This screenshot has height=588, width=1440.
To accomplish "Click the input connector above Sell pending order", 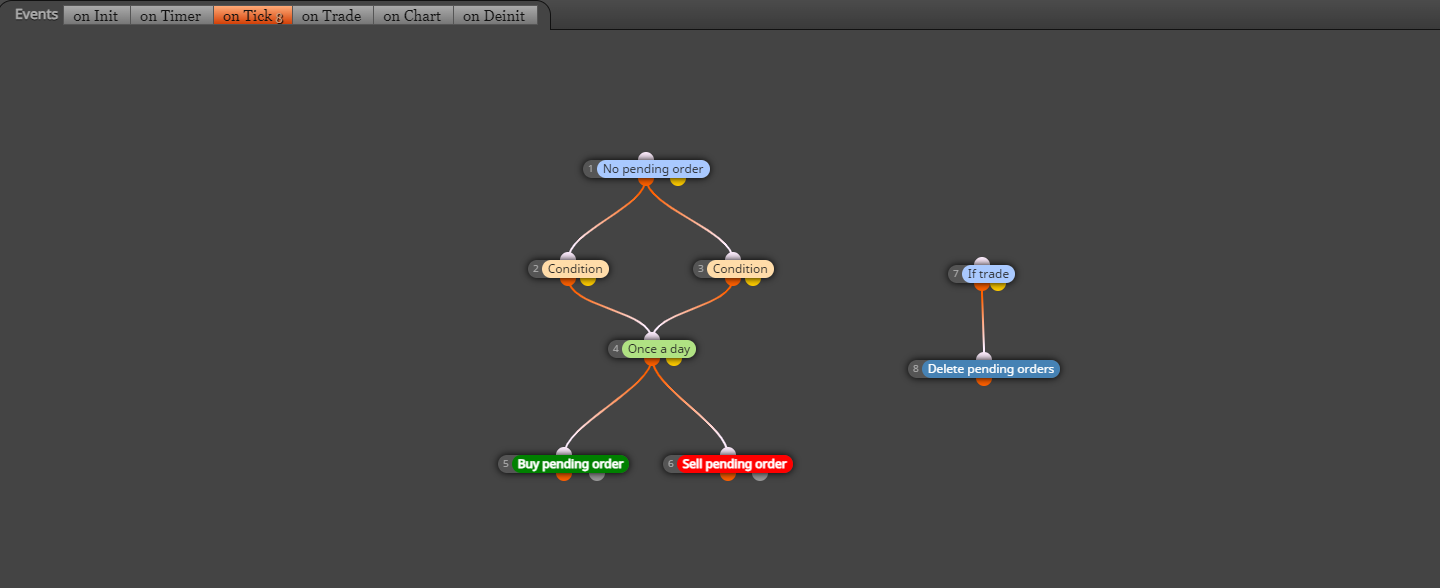I will coord(728,452).
